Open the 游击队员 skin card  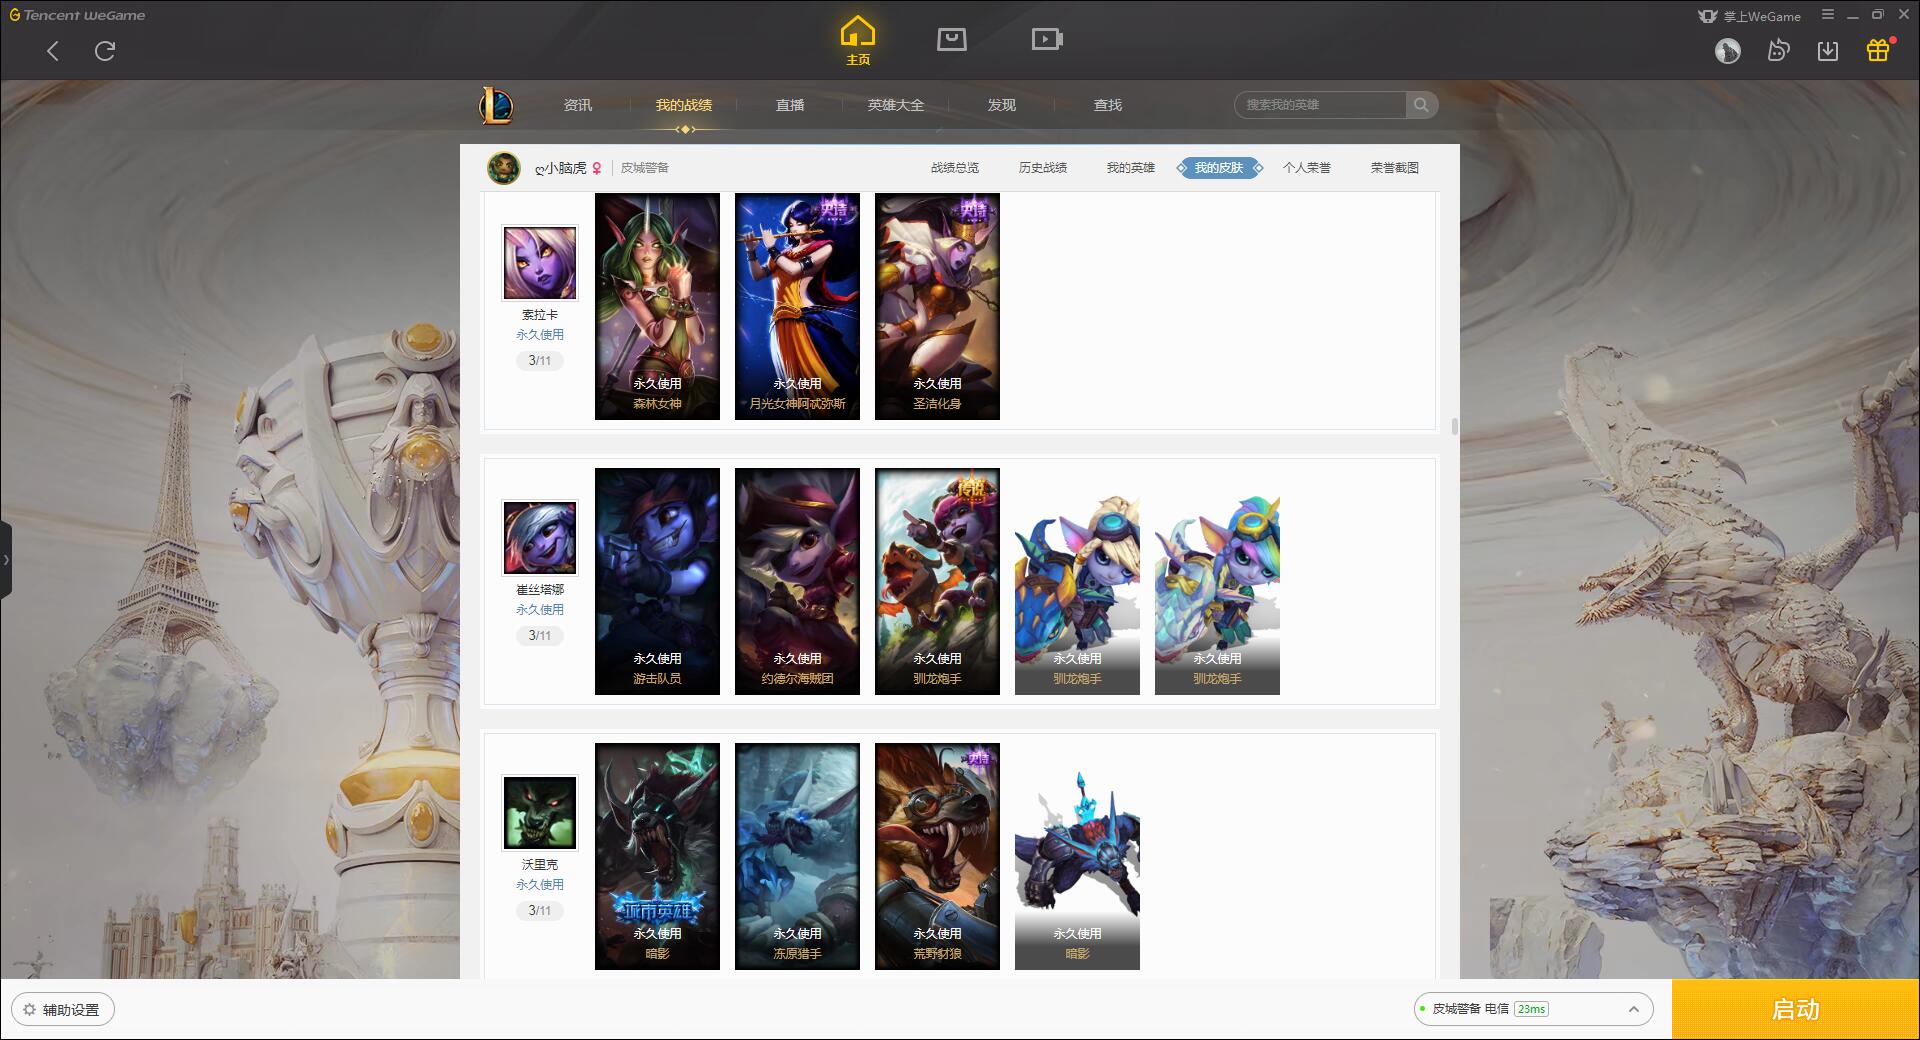click(657, 581)
